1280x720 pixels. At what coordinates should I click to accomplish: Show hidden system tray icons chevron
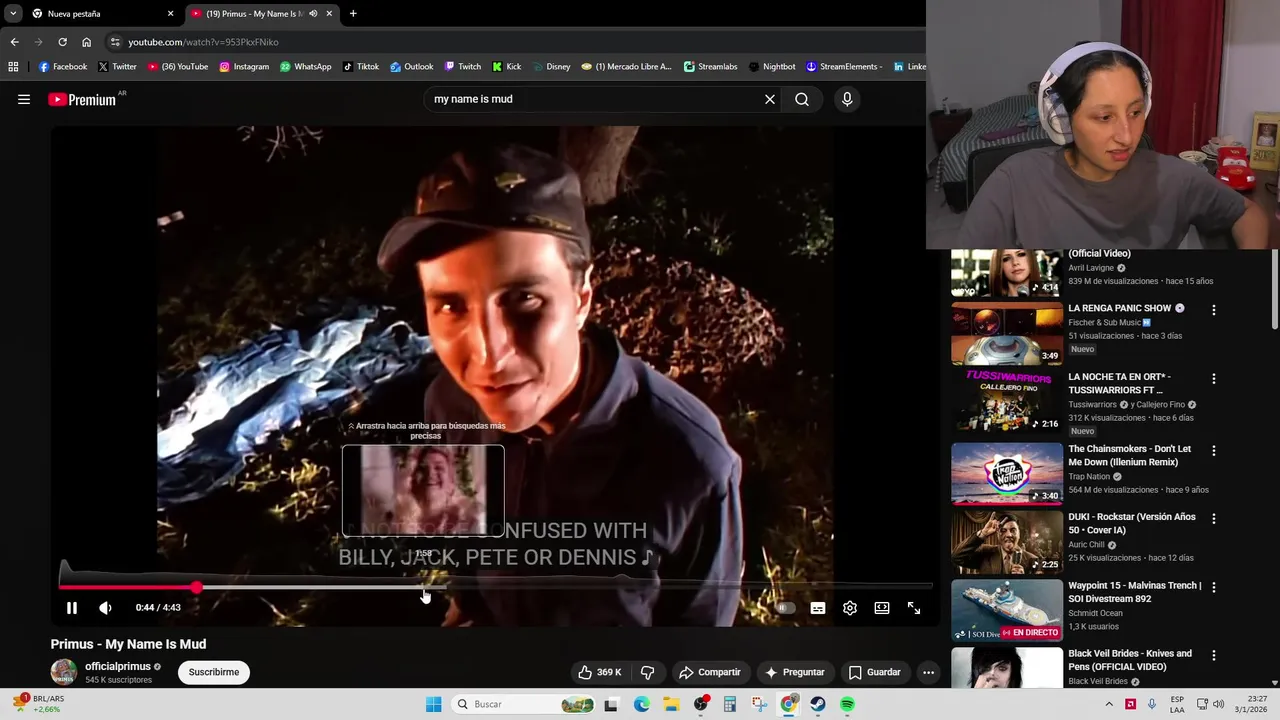point(1108,704)
